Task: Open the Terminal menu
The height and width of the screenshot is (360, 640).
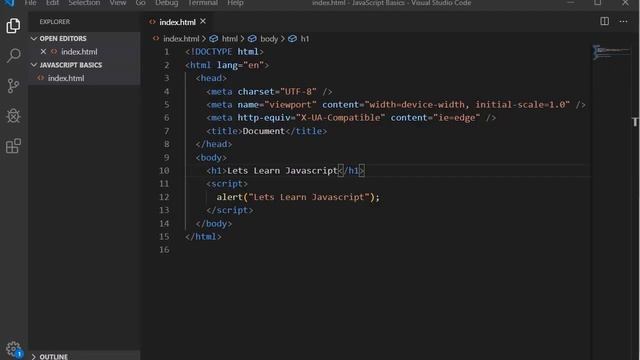Action: pyautogui.click(x=202, y=3)
